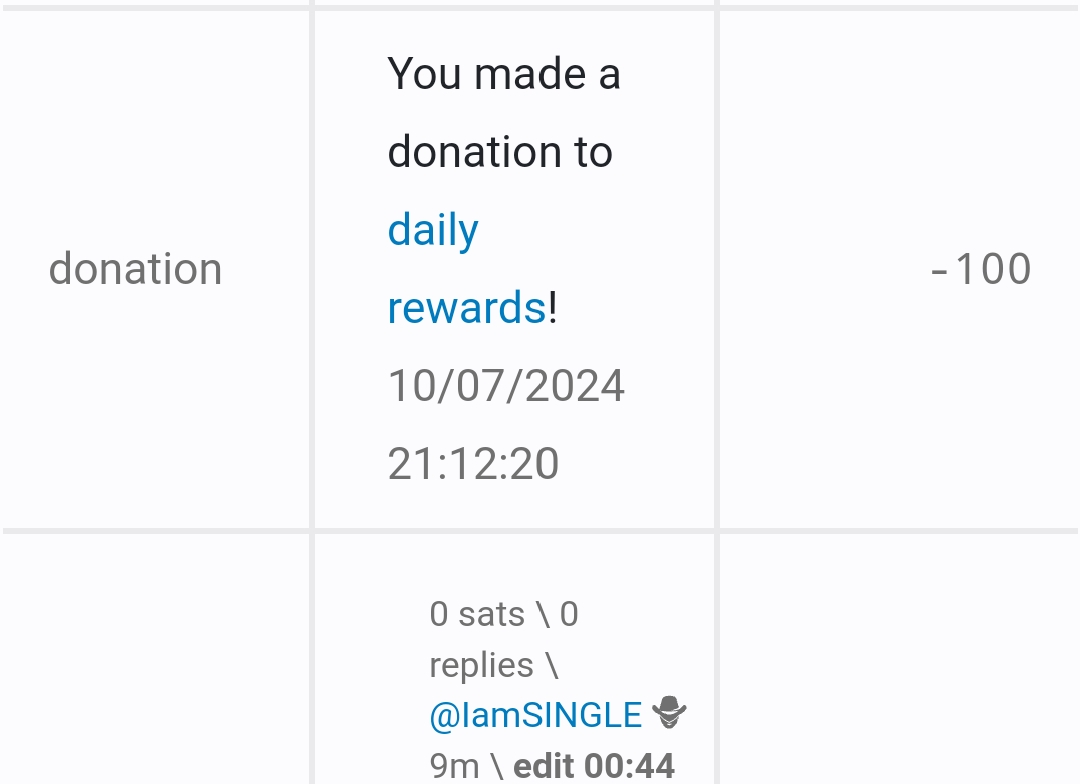The height and width of the screenshot is (784, 1080).
Task: Select the -100 amount value
Action: (980, 269)
